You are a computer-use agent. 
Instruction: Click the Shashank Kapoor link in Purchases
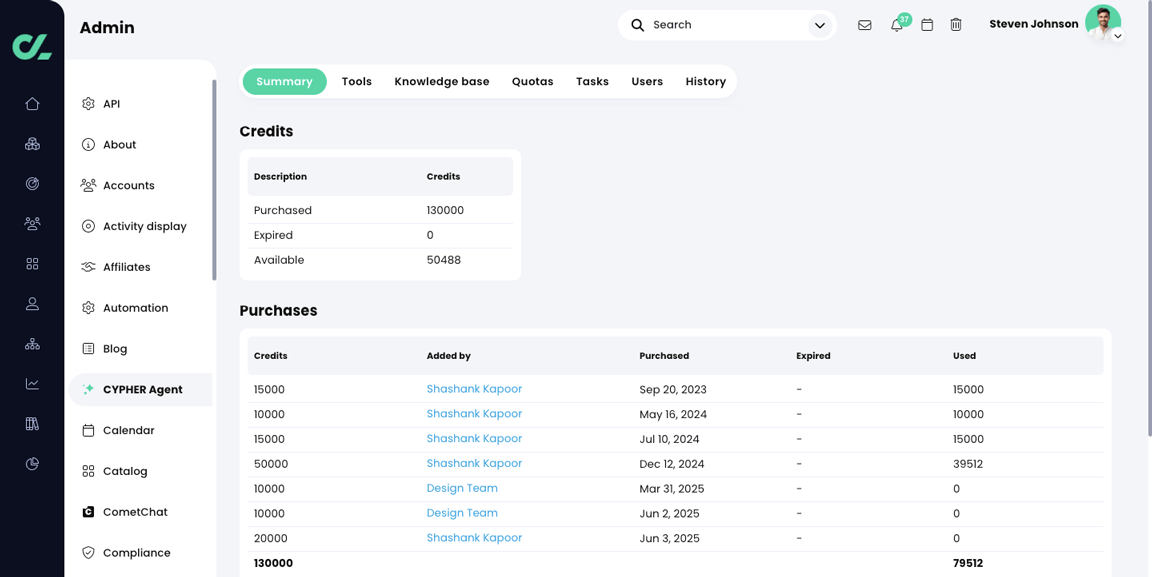click(x=474, y=389)
